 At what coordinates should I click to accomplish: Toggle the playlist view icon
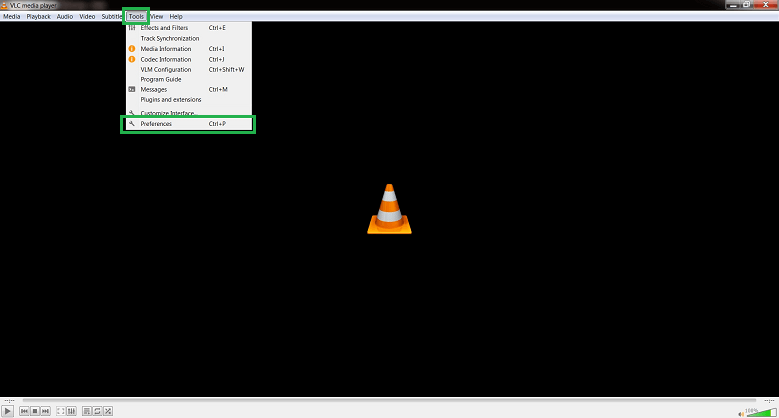pos(87,411)
